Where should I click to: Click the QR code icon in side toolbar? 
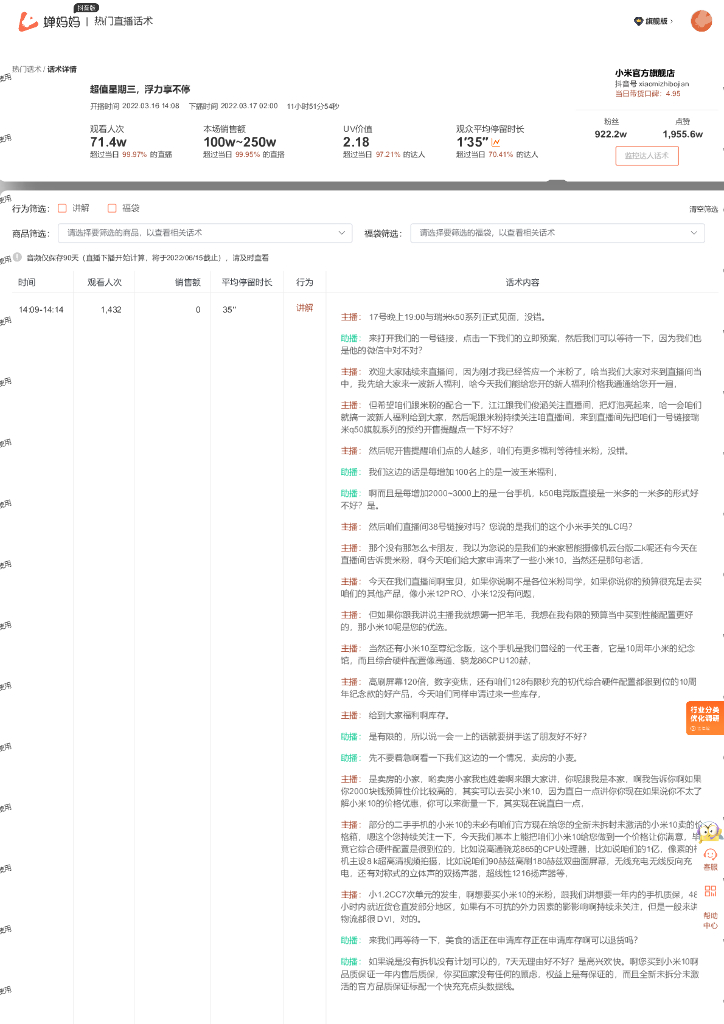pos(711,891)
